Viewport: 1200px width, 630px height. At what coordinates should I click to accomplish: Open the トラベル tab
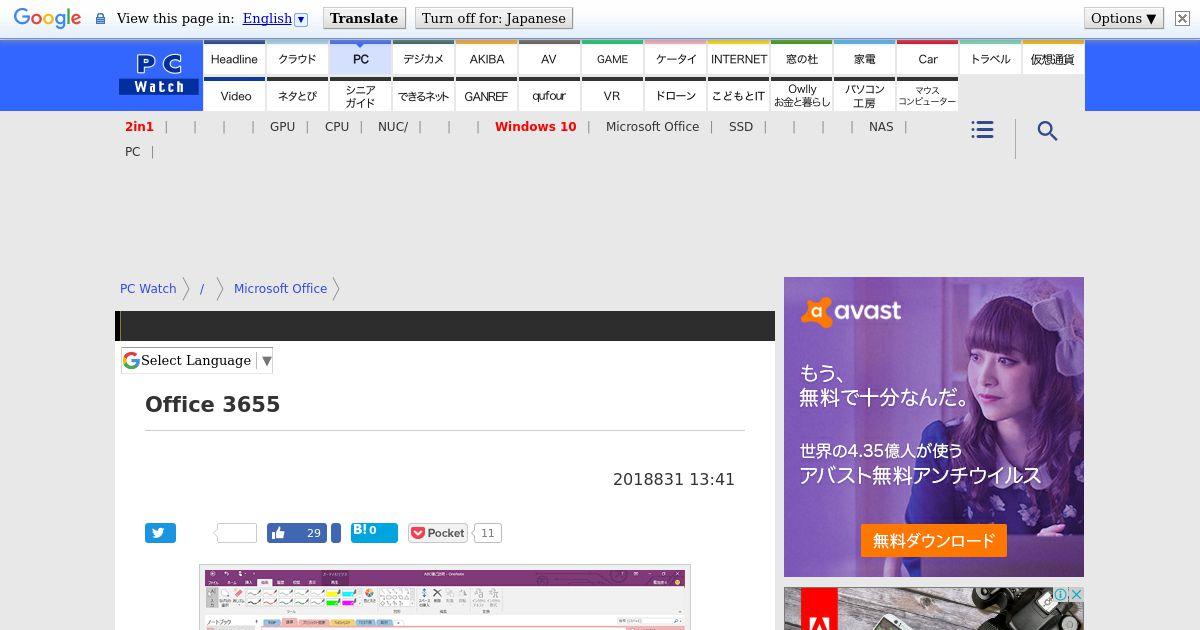pyautogui.click(x=991, y=58)
